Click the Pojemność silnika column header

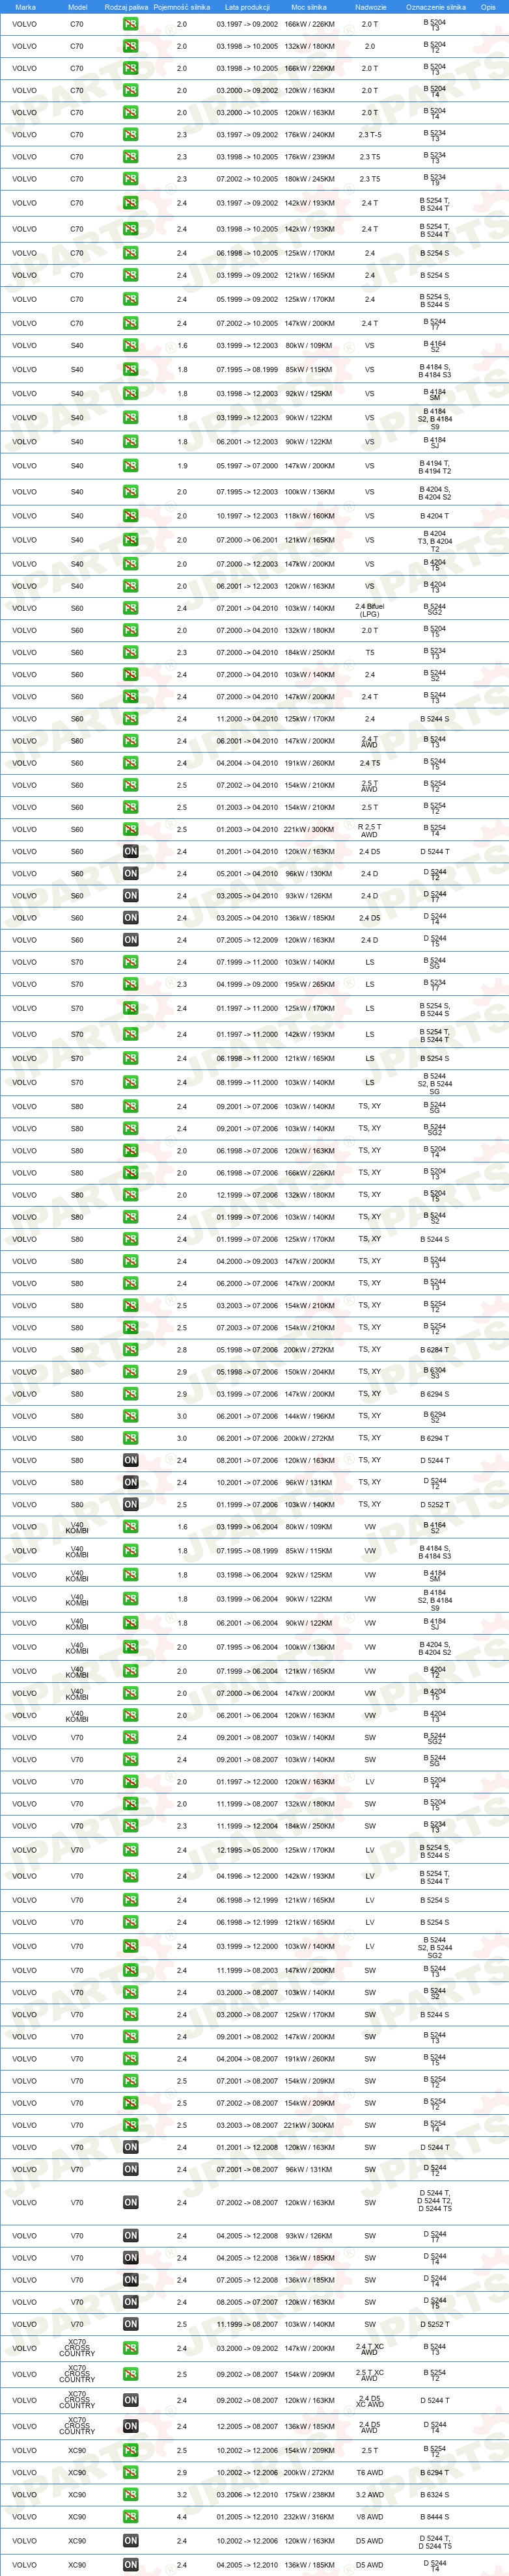(x=182, y=7)
